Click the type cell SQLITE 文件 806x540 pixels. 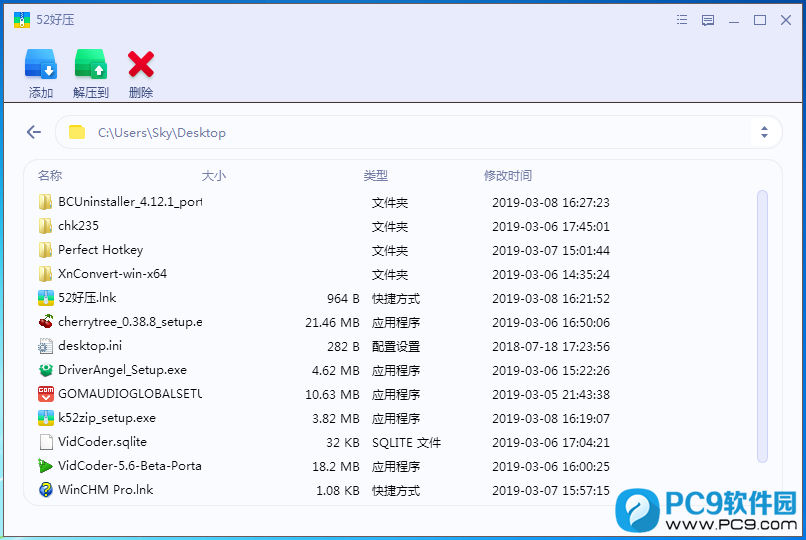407,442
